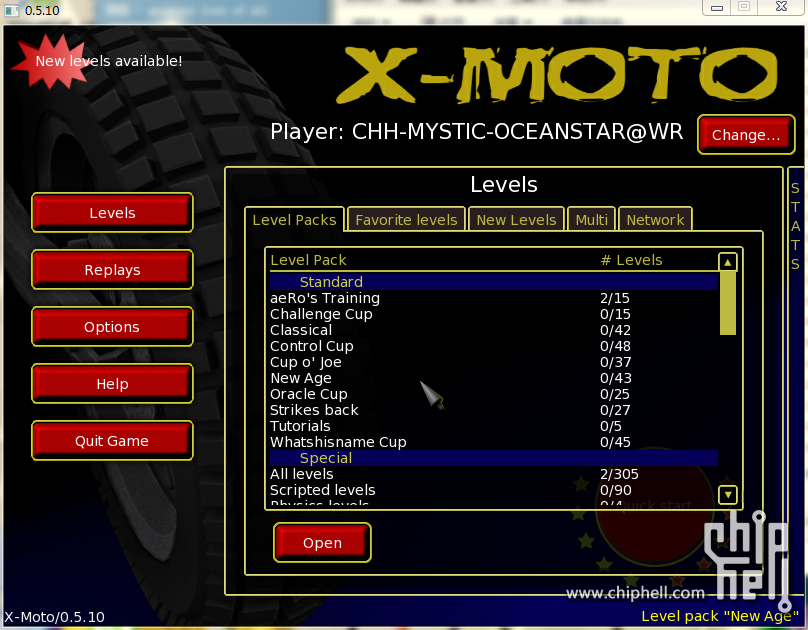Select the All levels pack
Screen dimensions: 808x630
pyautogui.click(x=494, y=473)
